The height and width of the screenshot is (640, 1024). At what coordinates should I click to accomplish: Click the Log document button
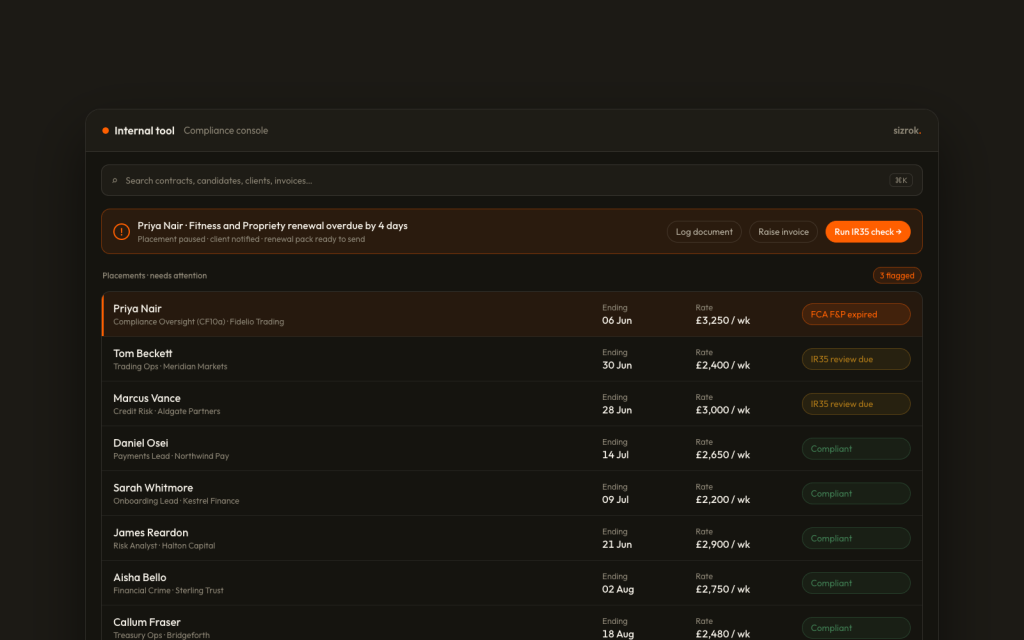(x=704, y=232)
